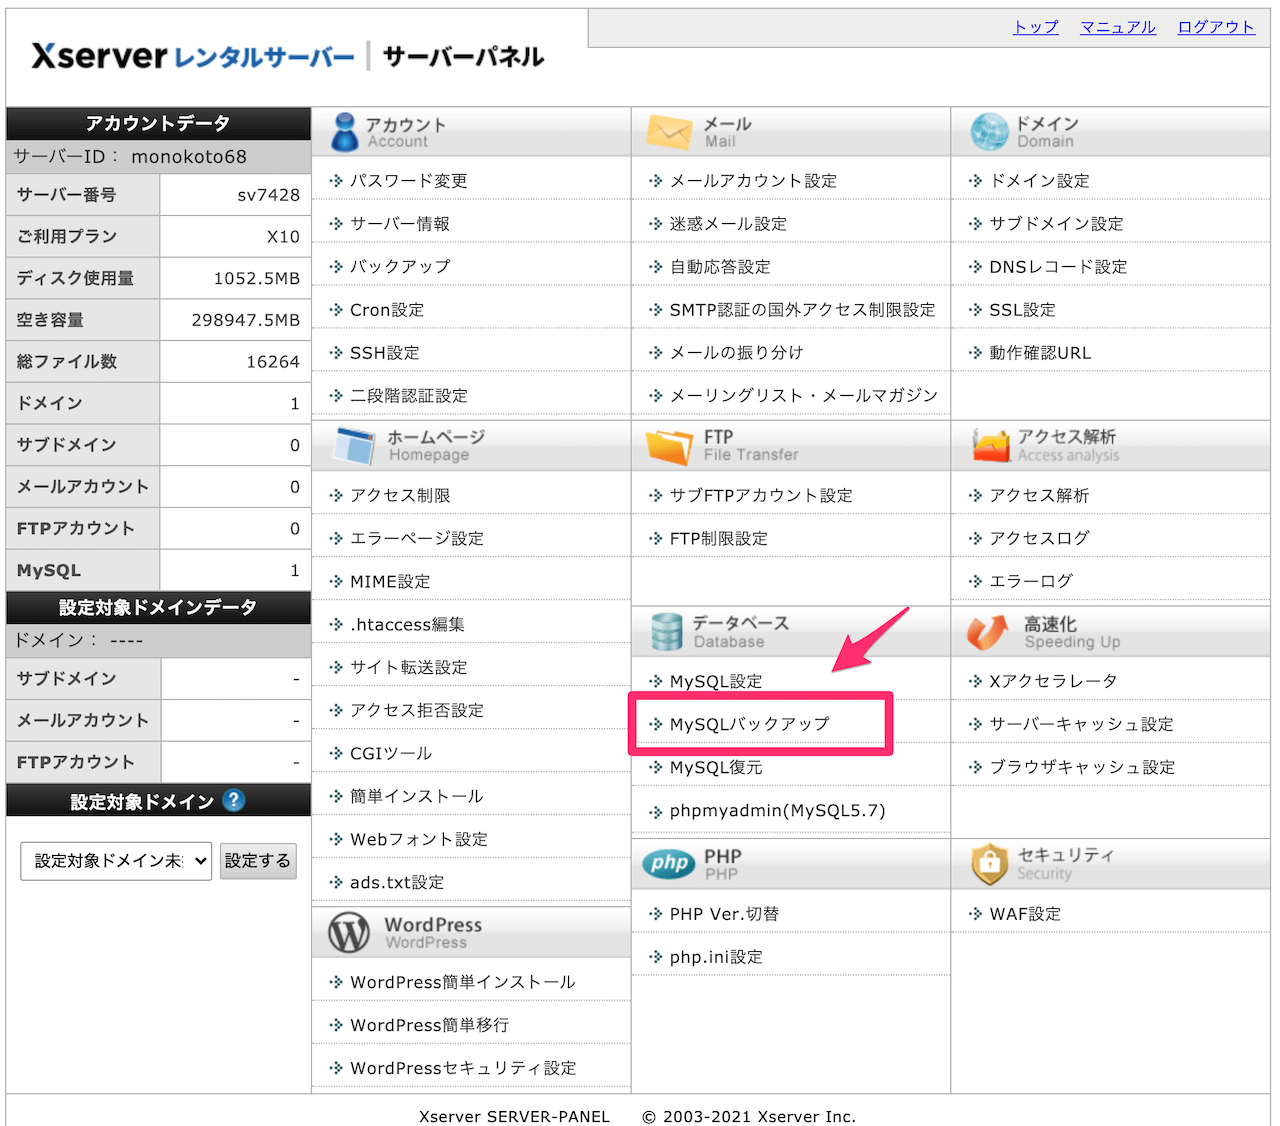Open 簡単インストール
The image size is (1280, 1126).
[416, 797]
